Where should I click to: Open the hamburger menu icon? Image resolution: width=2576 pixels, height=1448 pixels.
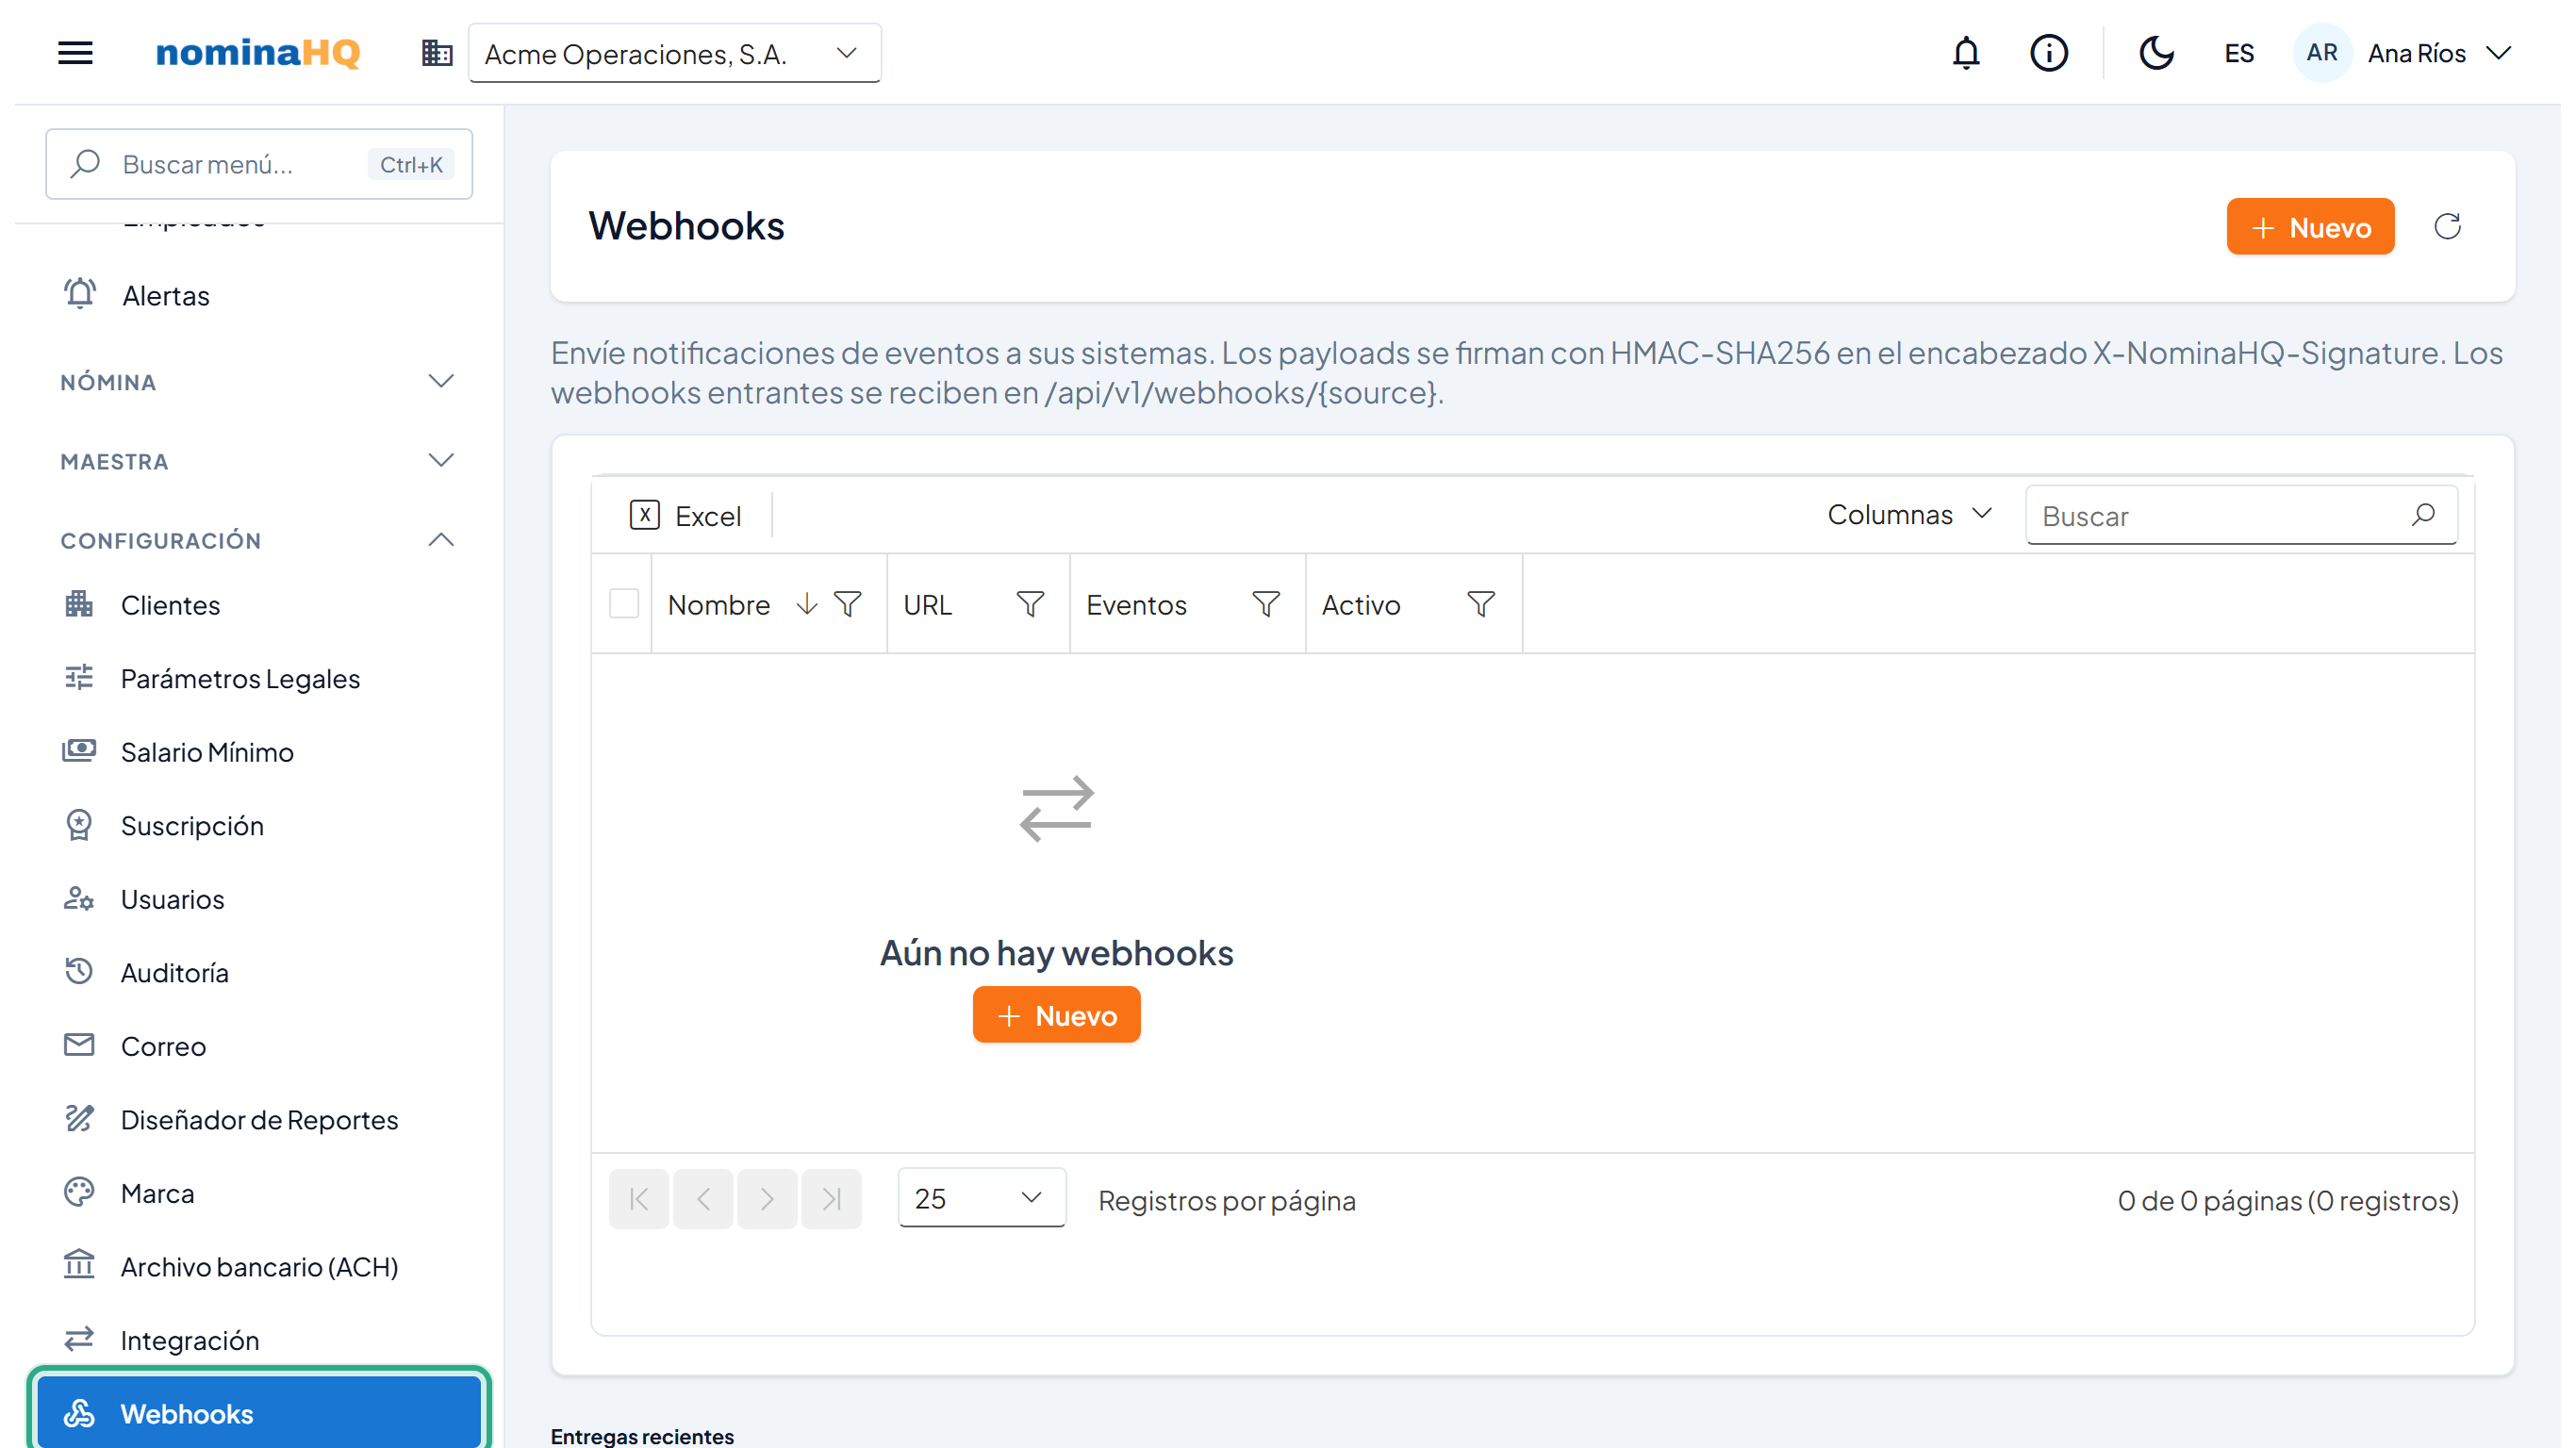75,53
